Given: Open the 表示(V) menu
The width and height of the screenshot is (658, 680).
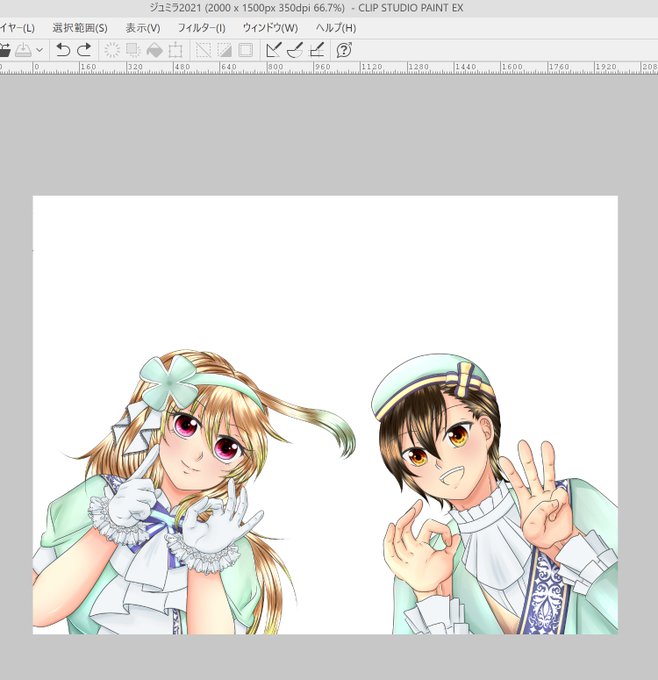Looking at the screenshot, I should (x=143, y=28).
